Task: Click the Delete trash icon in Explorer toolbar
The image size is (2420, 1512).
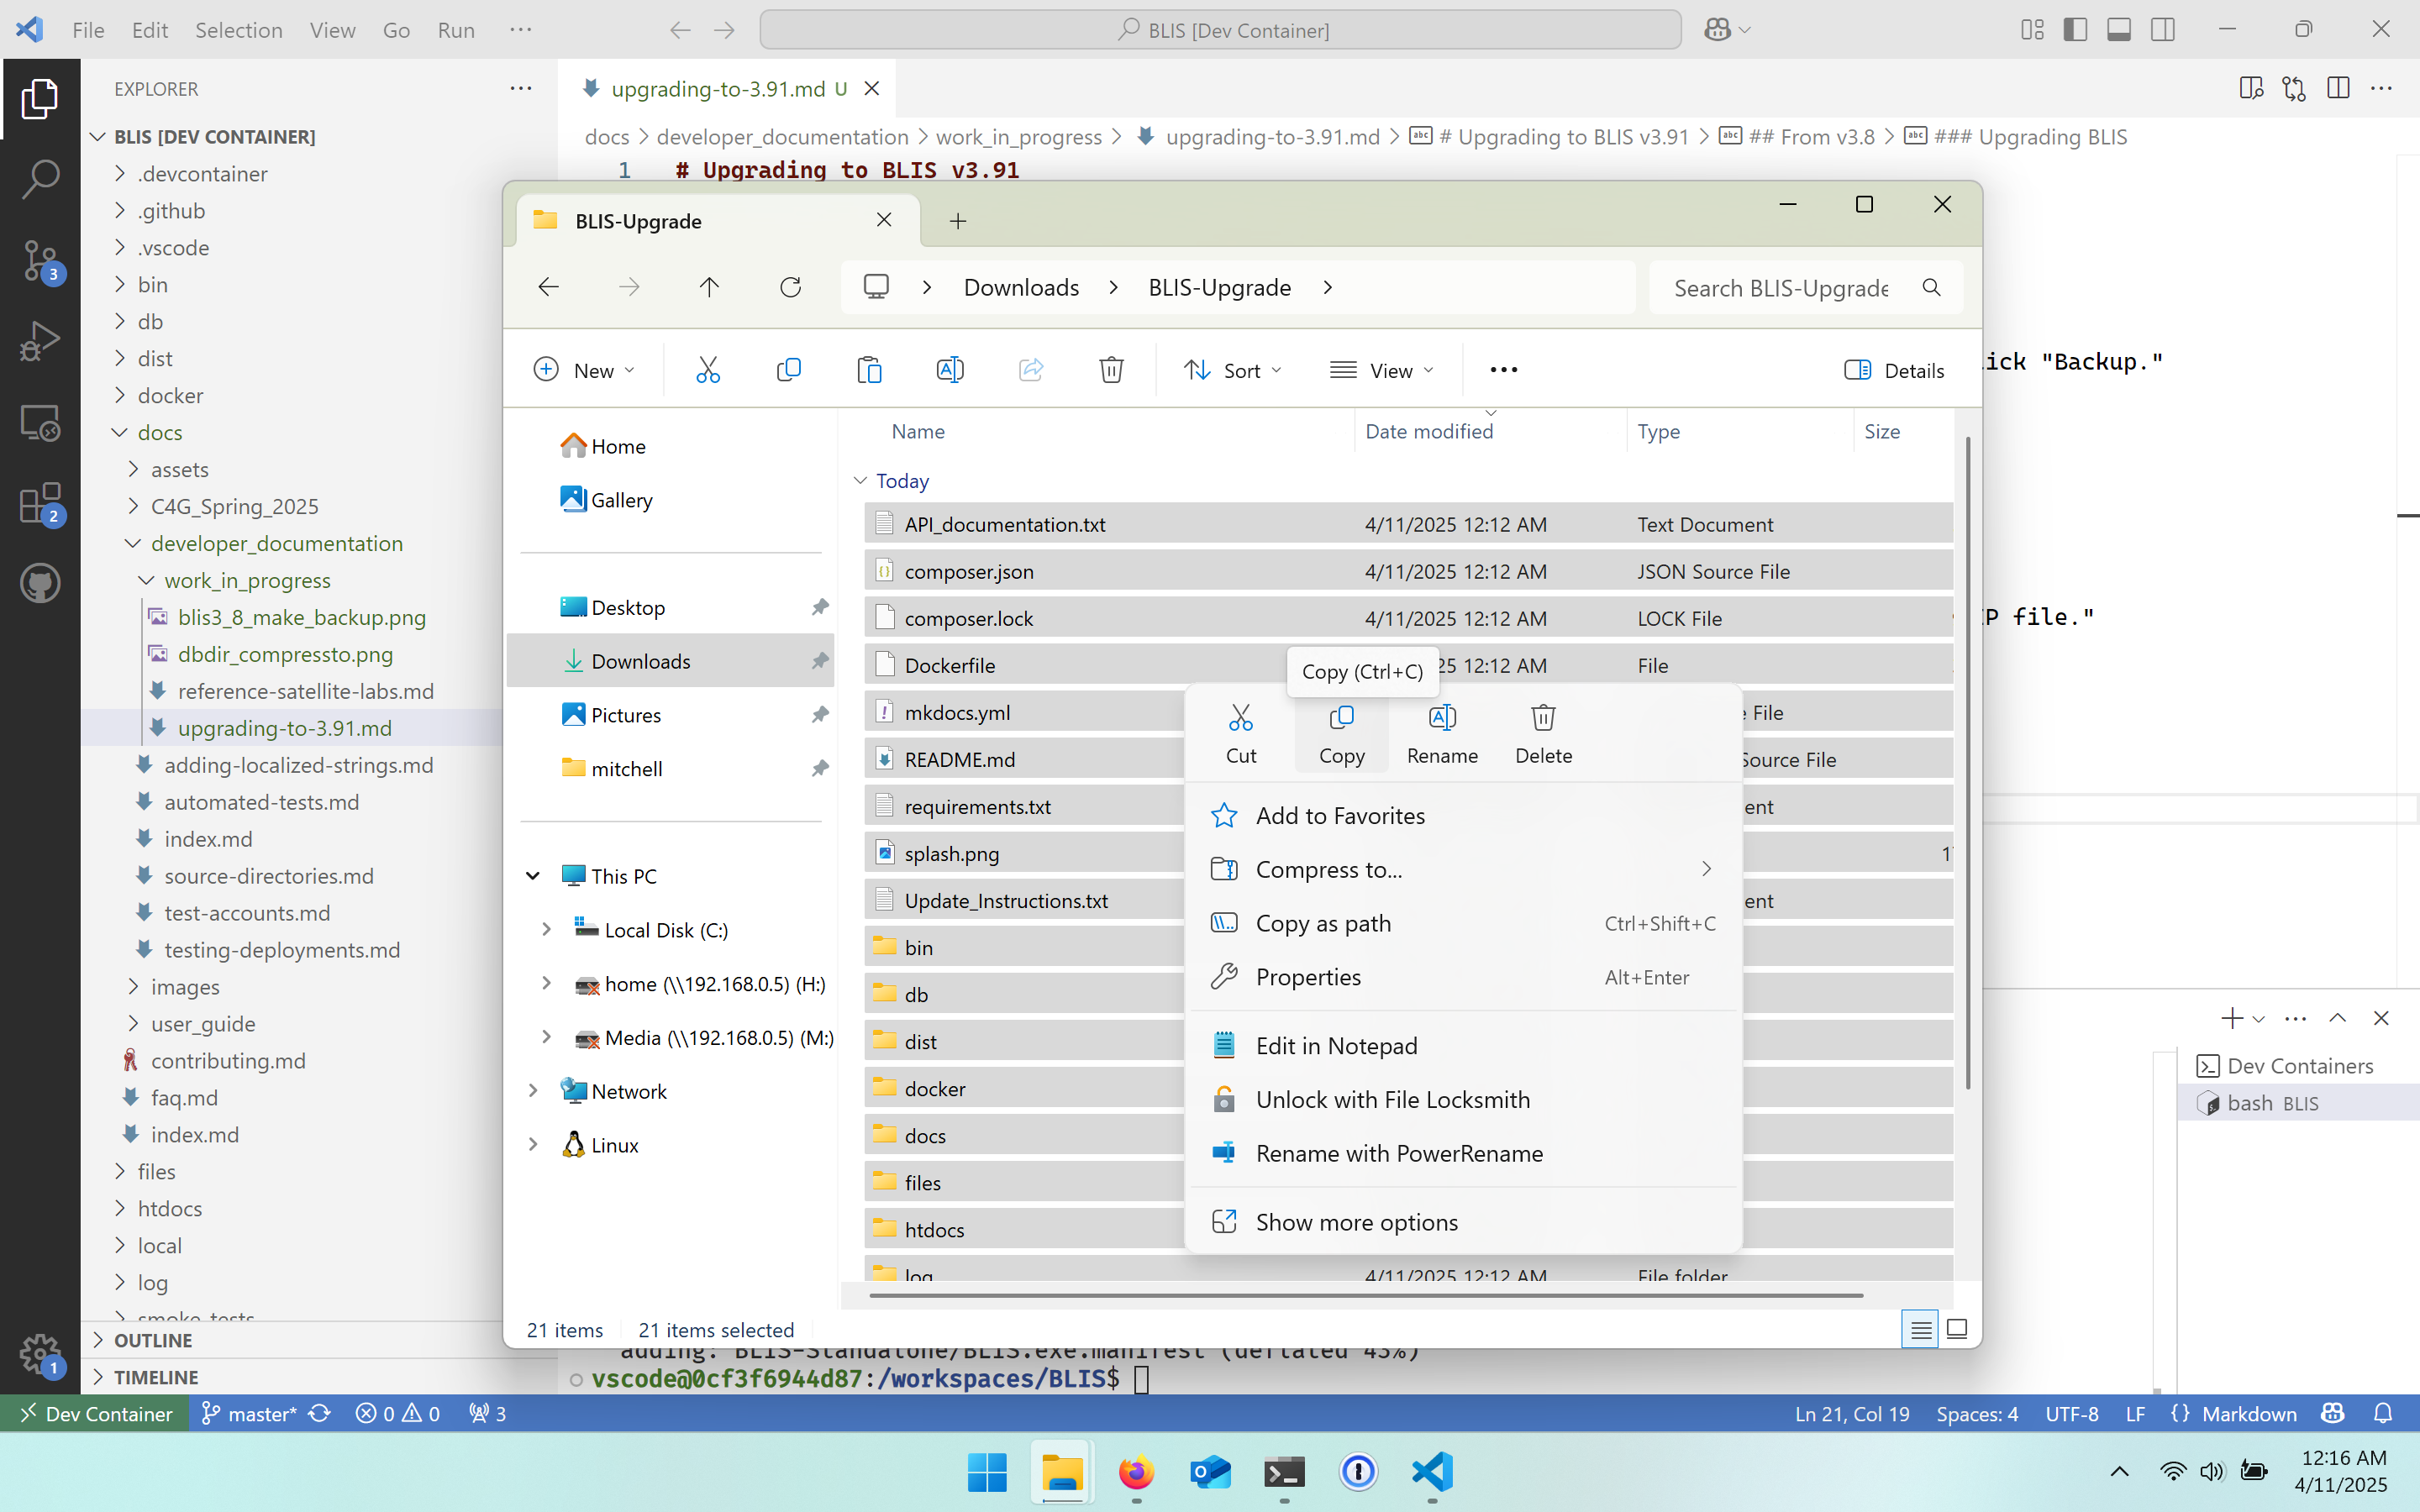Action: (1111, 370)
